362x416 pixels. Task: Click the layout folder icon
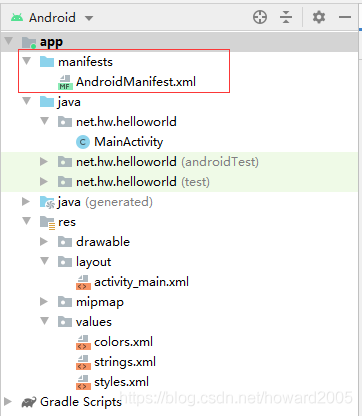click(x=65, y=262)
